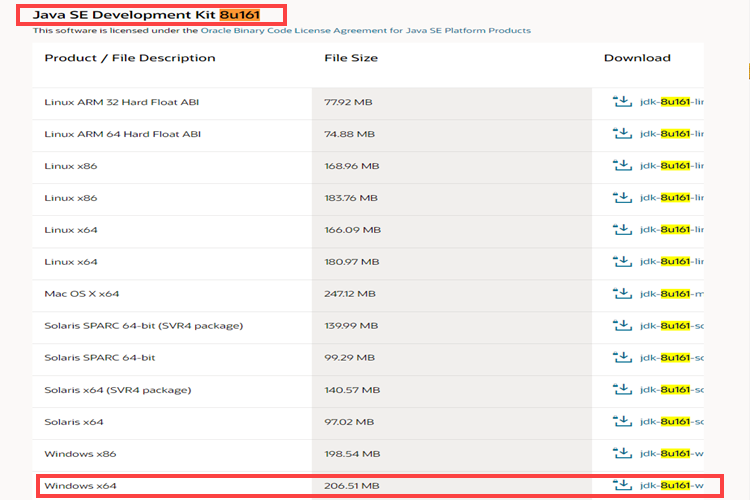Click download icon in Solaris SPARC SVR4 package row
Screen dimensions: 750x500
click(x=622, y=325)
